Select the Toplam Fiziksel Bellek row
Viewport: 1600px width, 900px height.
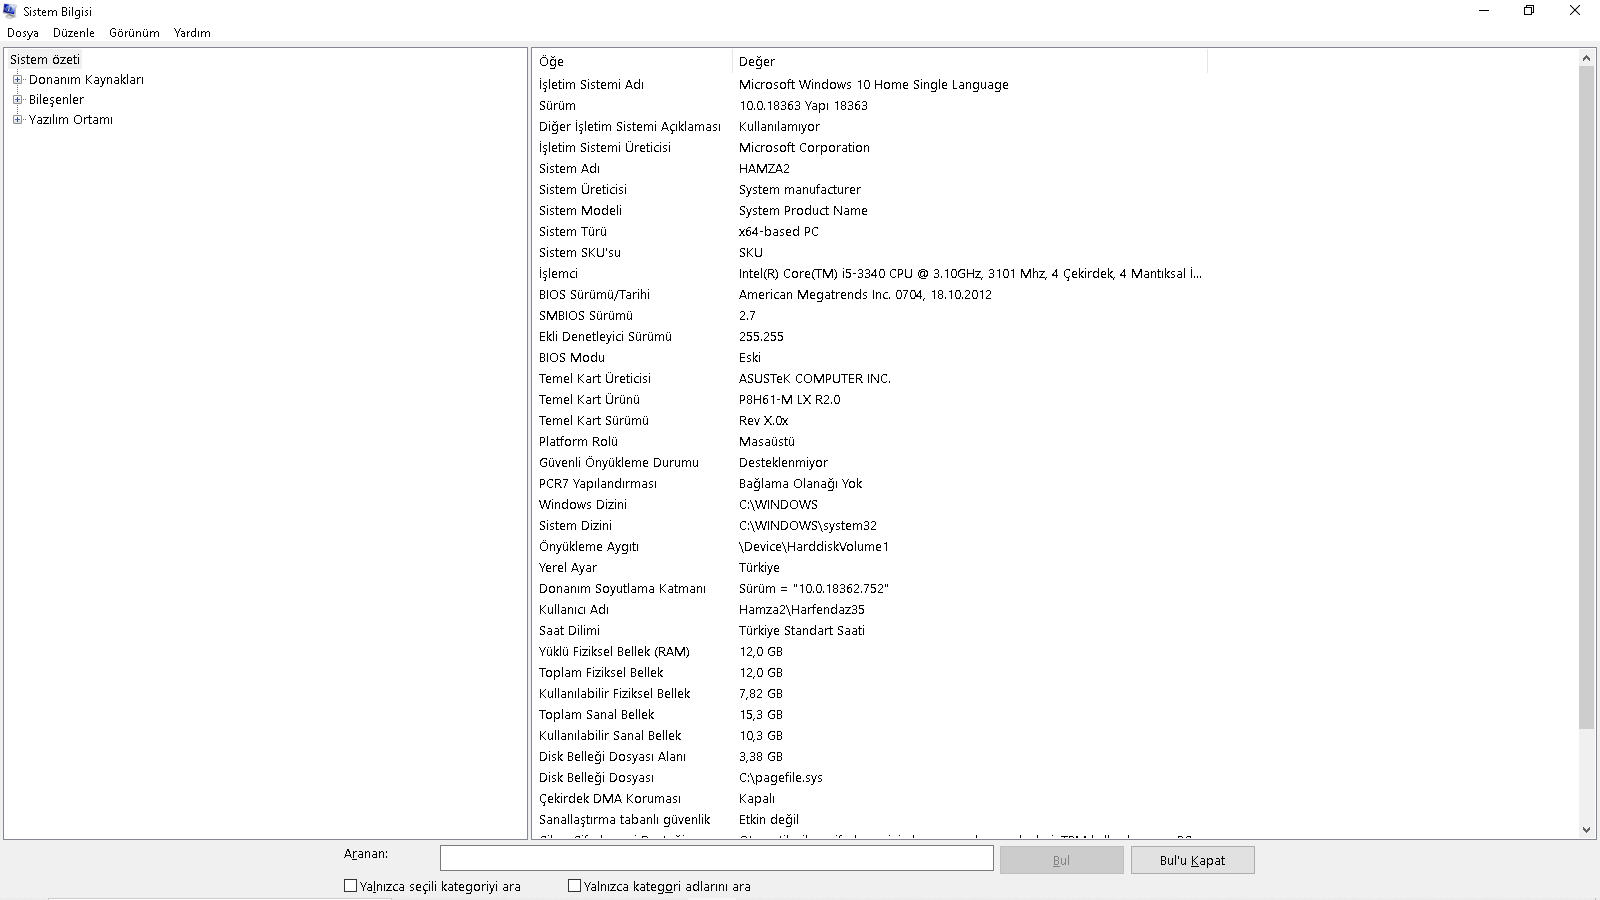click(x=870, y=673)
